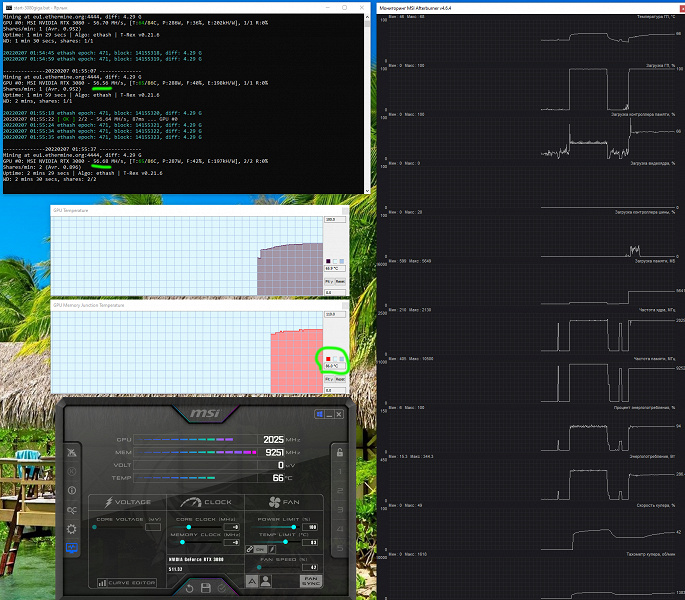
Task: Click the min Y value field of Memory Junction Temperature
Action: (335, 390)
